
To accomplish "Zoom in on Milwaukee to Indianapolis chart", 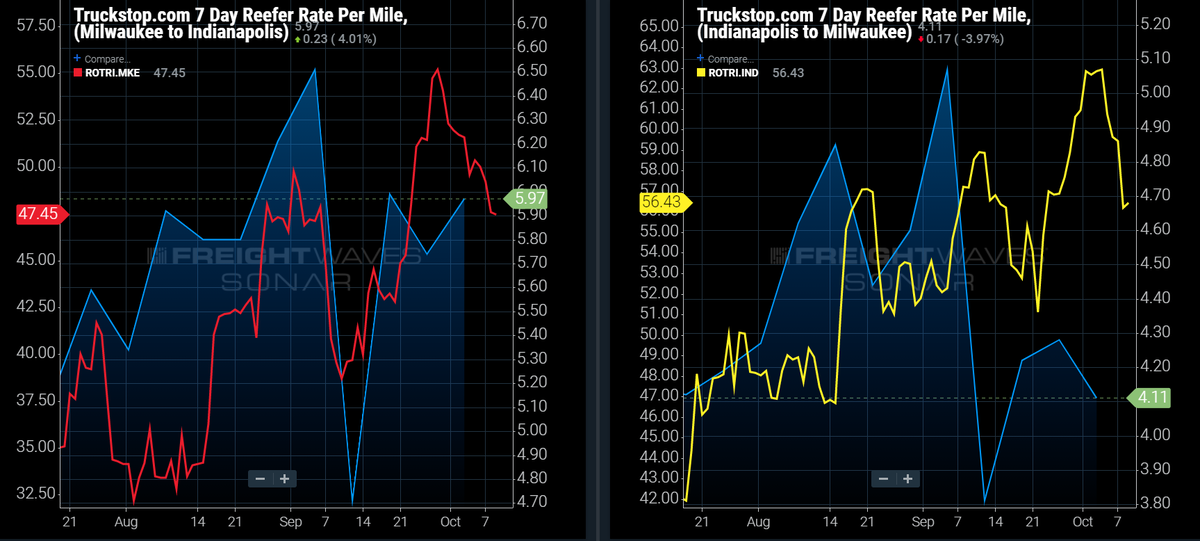I will 284,479.
